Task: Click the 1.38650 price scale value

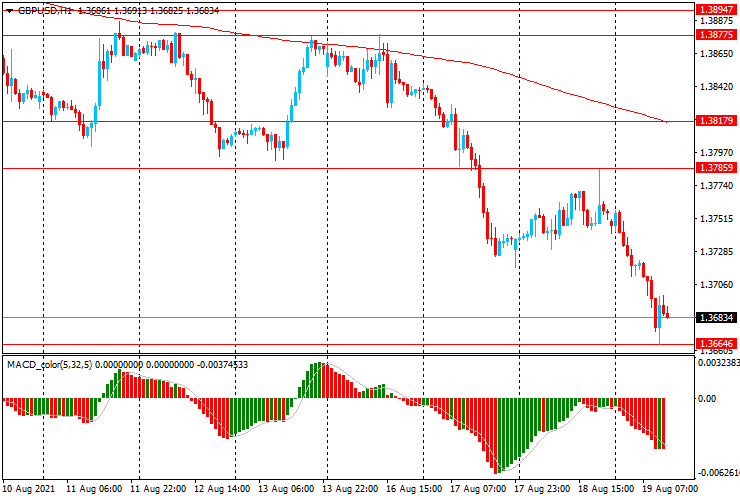Action: pyautogui.click(x=717, y=54)
